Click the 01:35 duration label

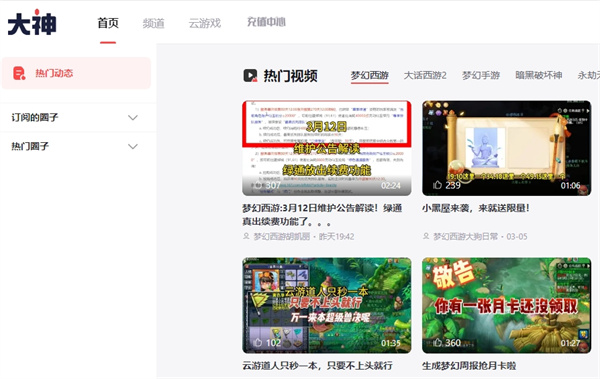(391, 343)
